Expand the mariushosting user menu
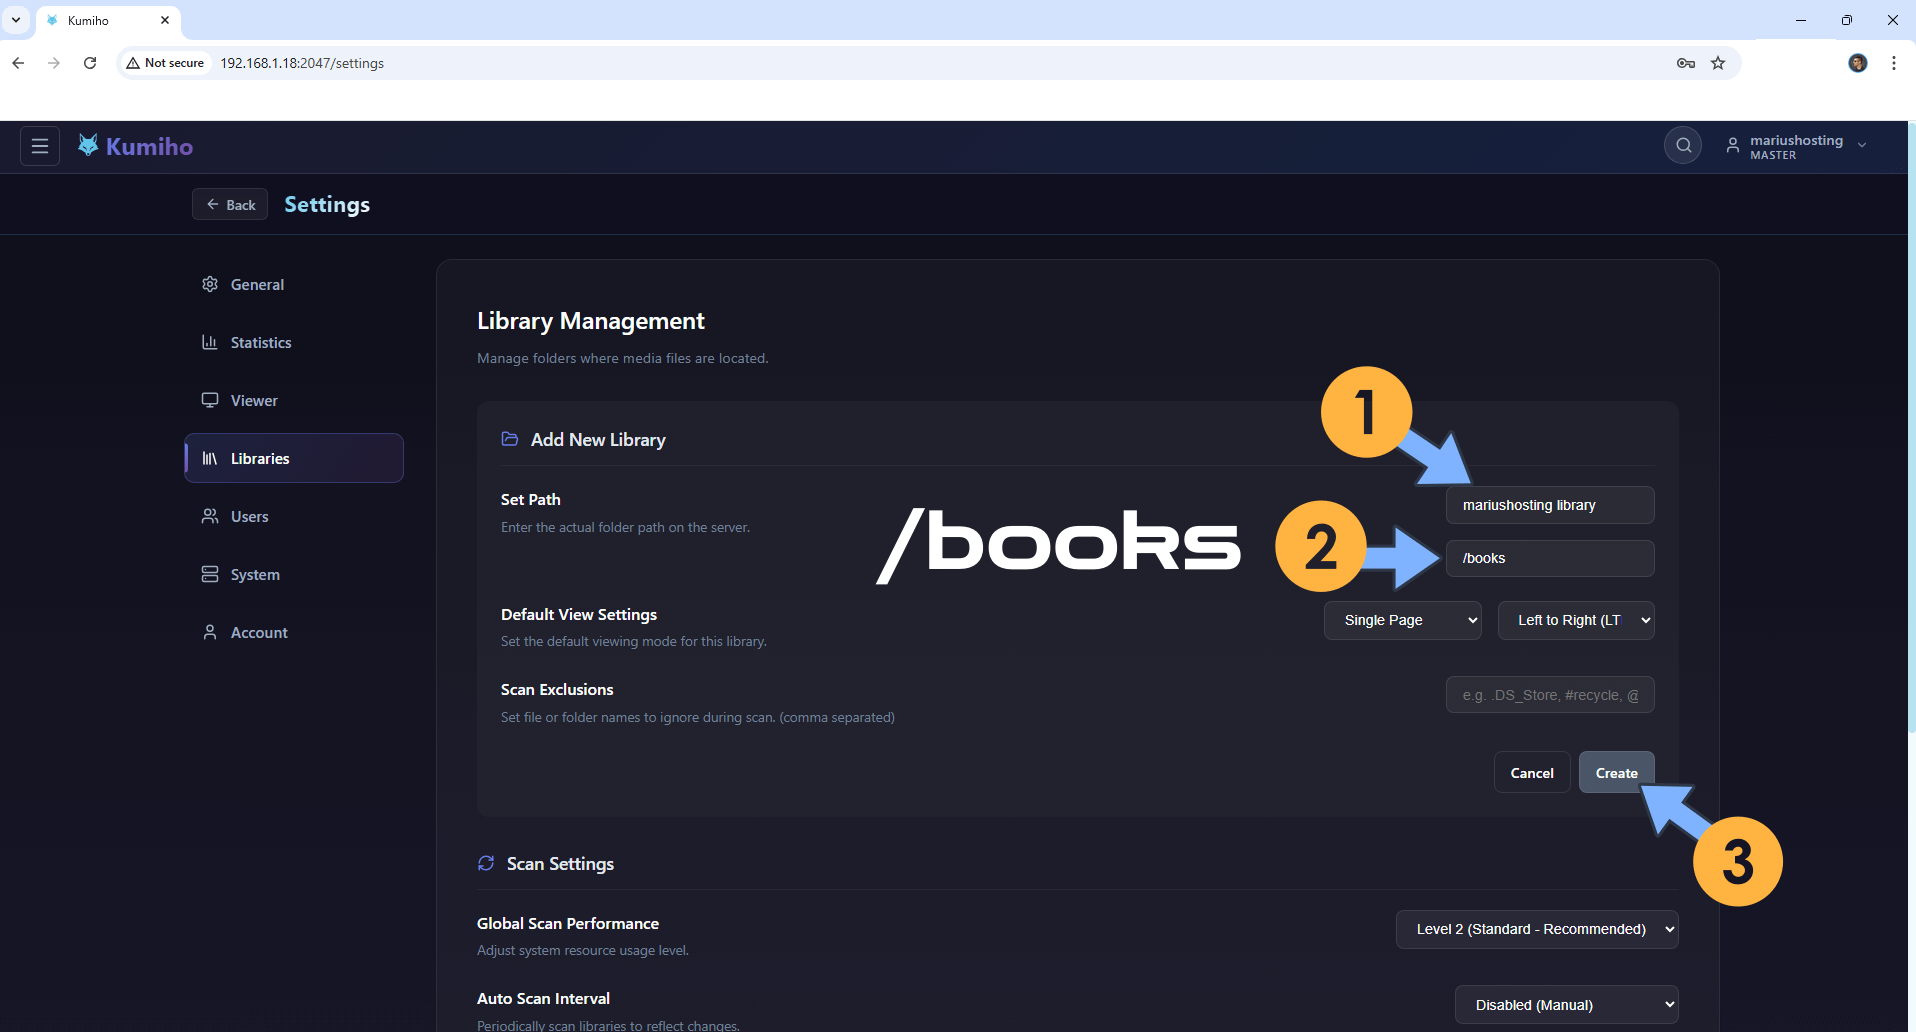The image size is (1916, 1032). [x=1797, y=146]
